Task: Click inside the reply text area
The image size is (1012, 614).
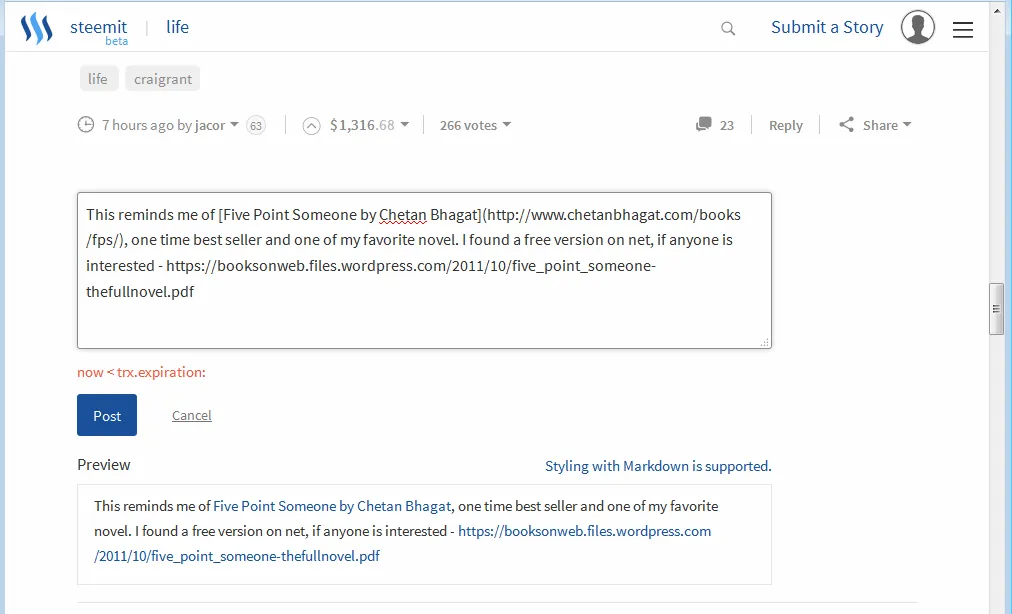Action: coord(424,270)
